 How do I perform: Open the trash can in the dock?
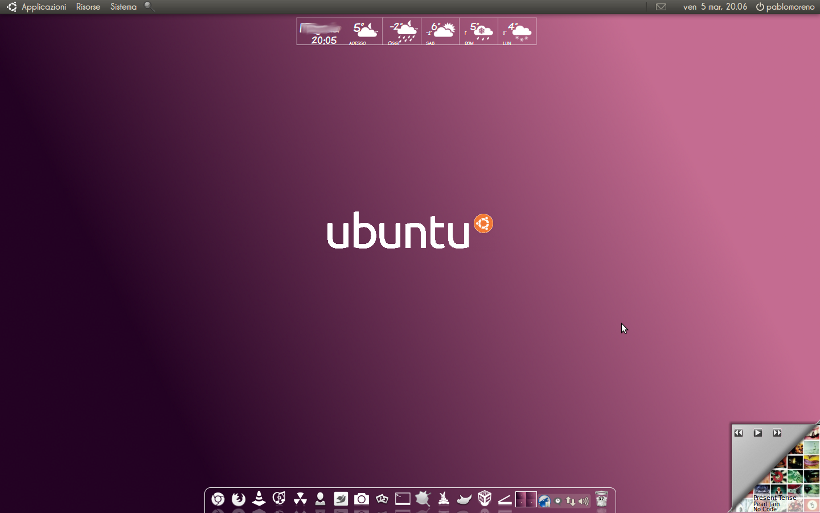601,499
